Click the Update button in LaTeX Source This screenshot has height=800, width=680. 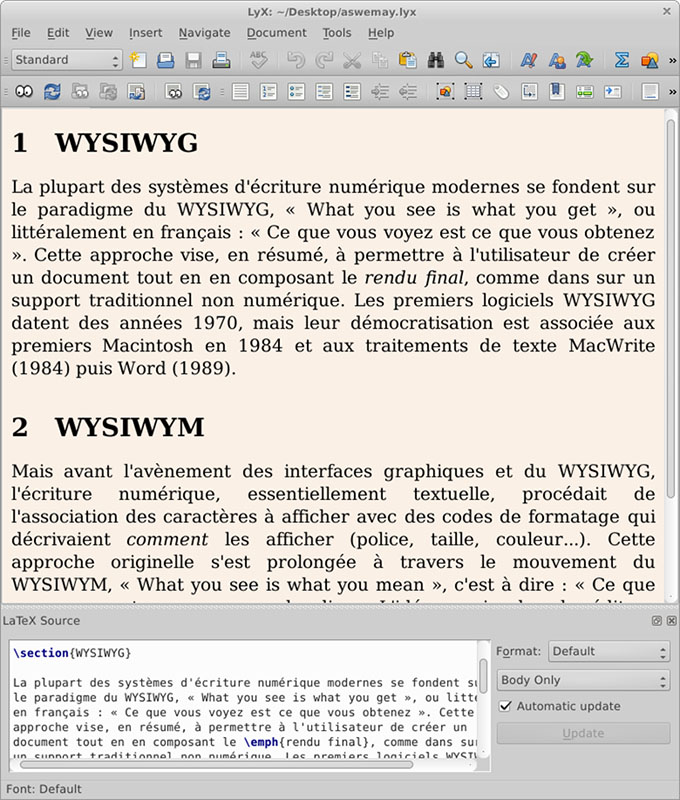click(x=583, y=733)
